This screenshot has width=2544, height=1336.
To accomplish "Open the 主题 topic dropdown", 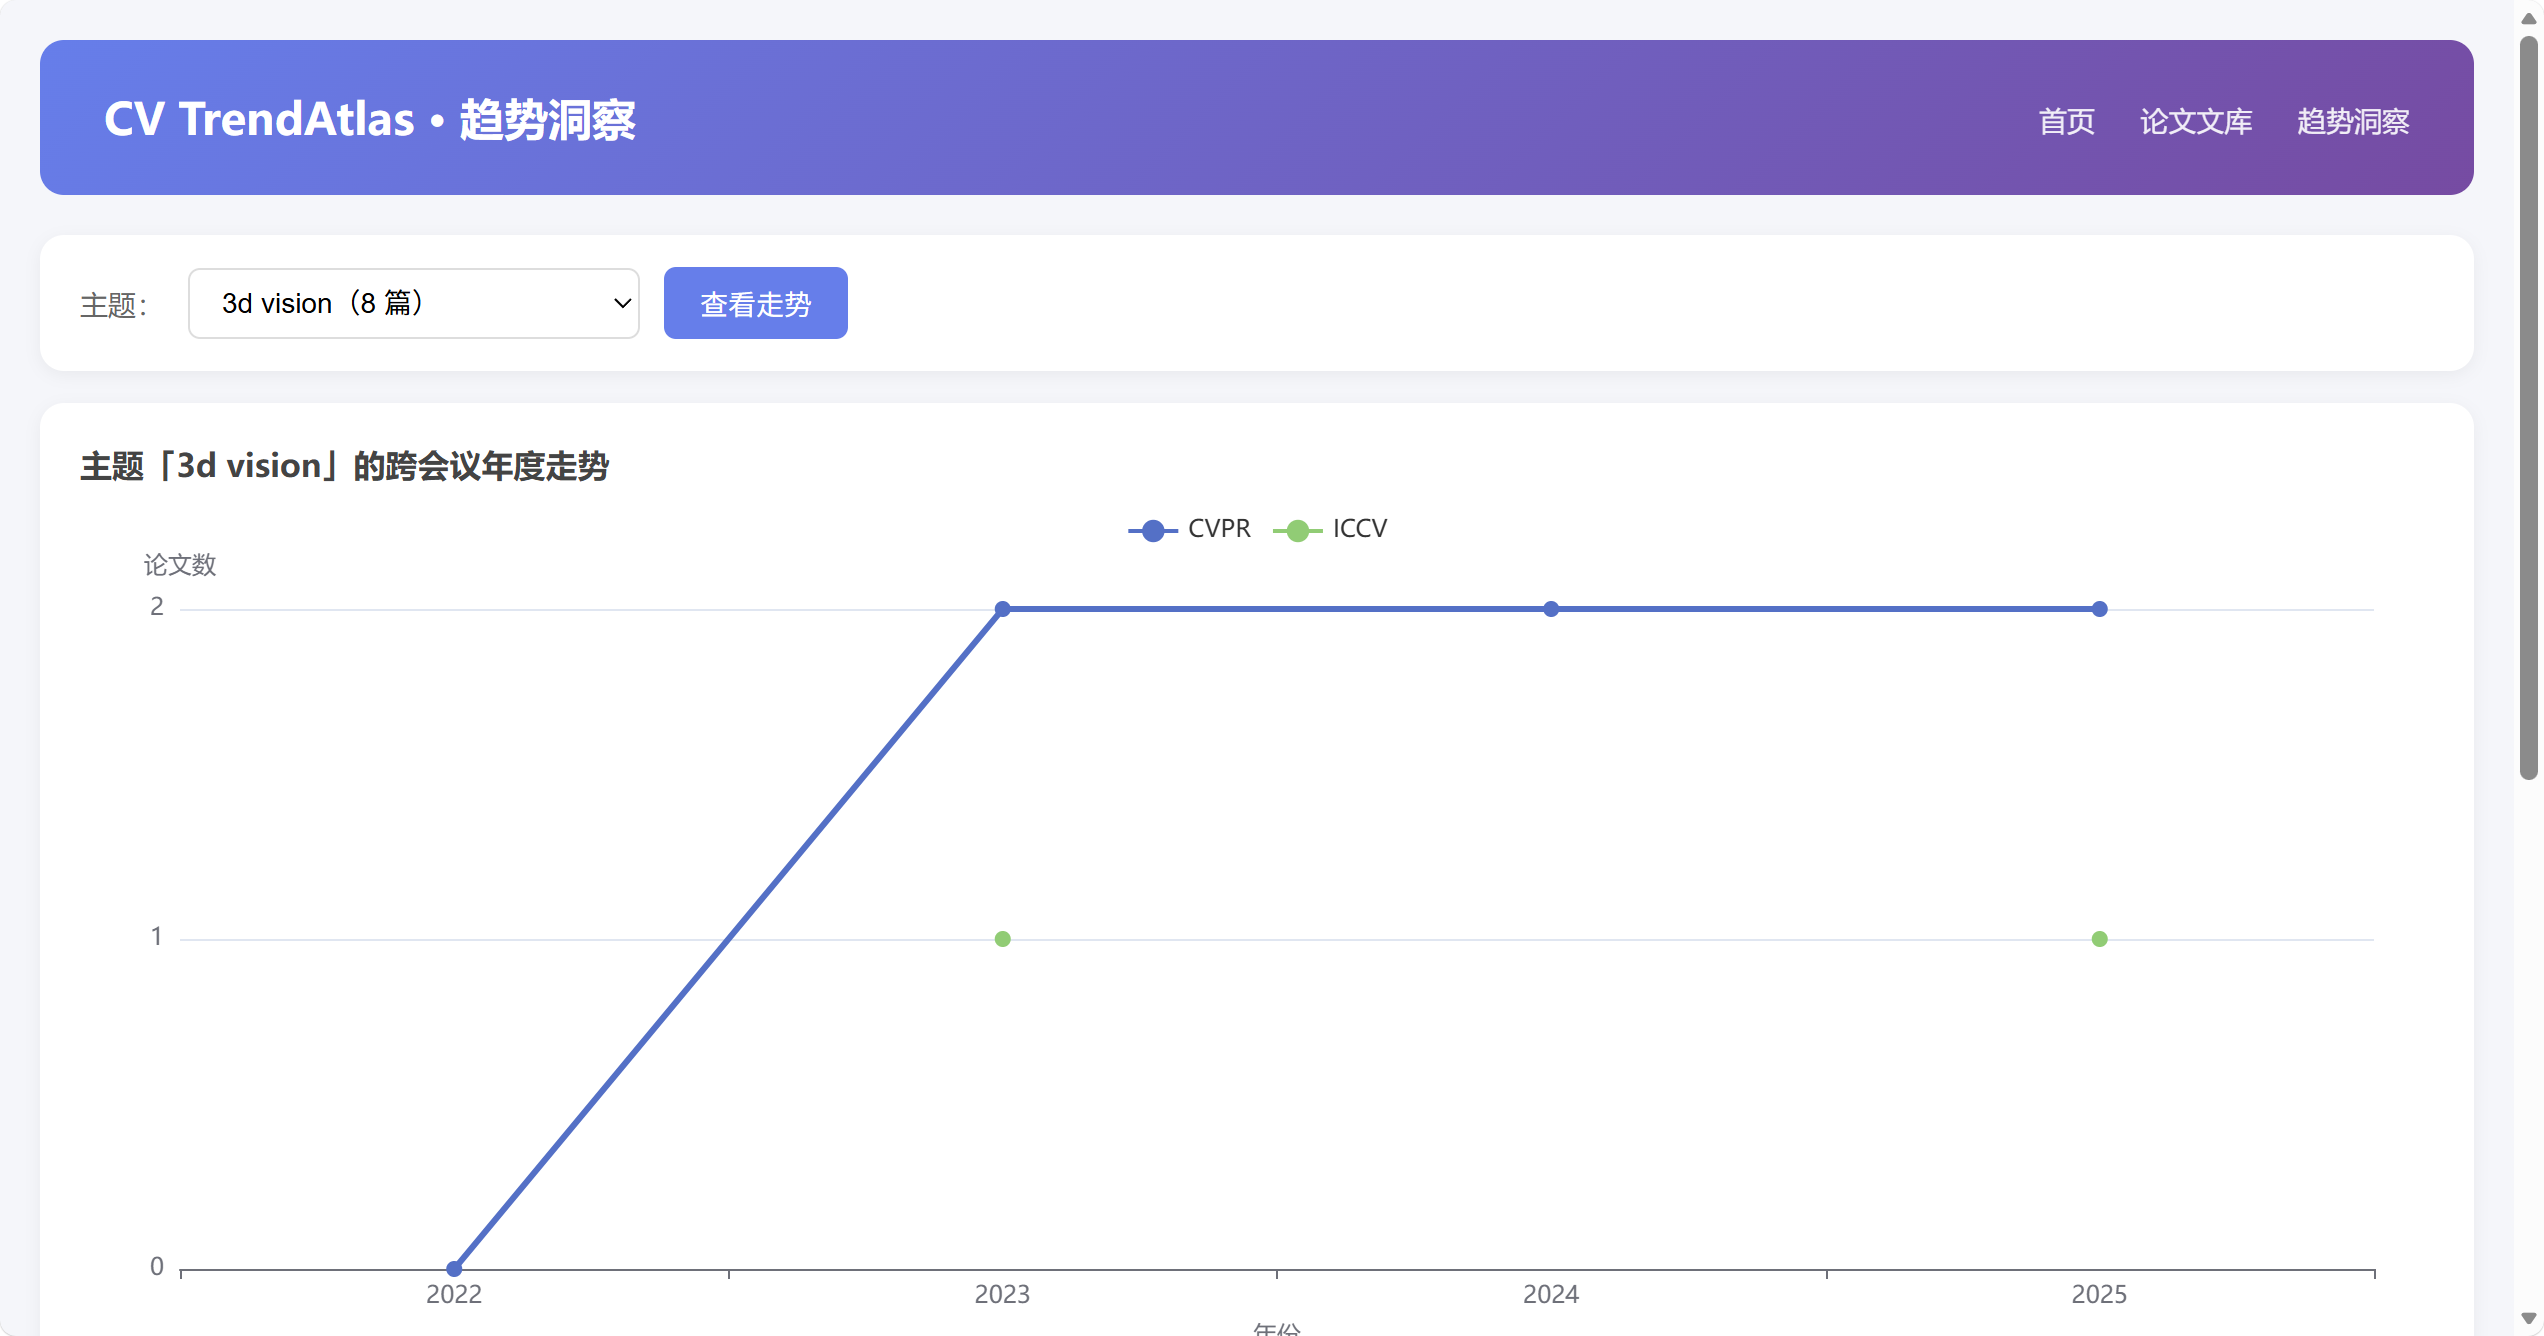I will [x=413, y=303].
